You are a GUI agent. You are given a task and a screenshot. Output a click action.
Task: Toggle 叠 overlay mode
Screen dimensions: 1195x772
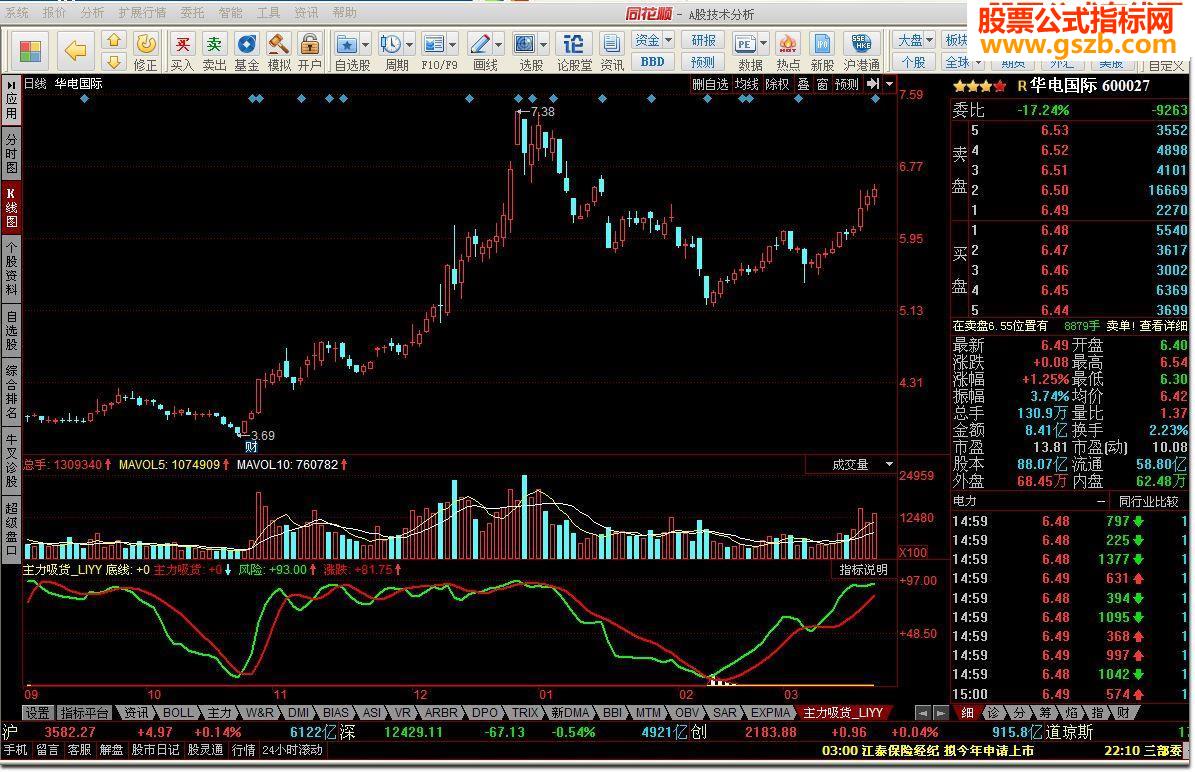(803, 84)
